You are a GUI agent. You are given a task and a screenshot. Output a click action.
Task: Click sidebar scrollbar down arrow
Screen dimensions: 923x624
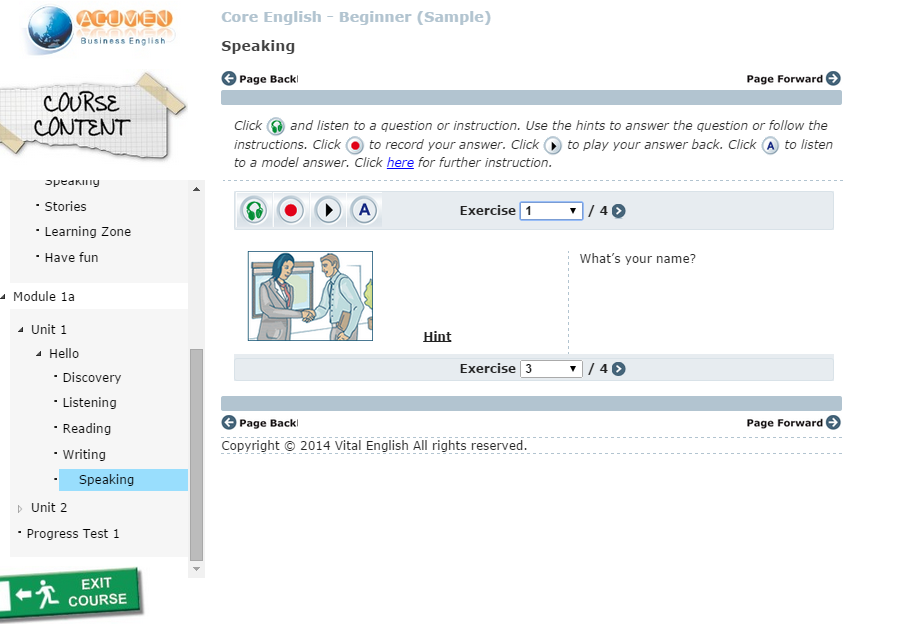point(197,569)
